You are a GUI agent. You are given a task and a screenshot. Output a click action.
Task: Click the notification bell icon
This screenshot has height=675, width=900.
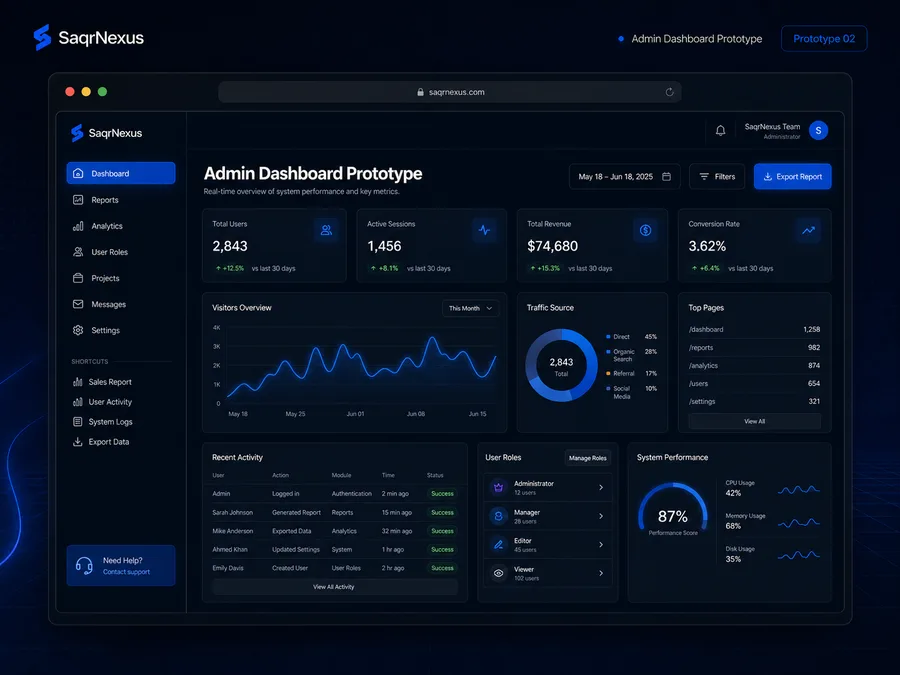pos(720,131)
